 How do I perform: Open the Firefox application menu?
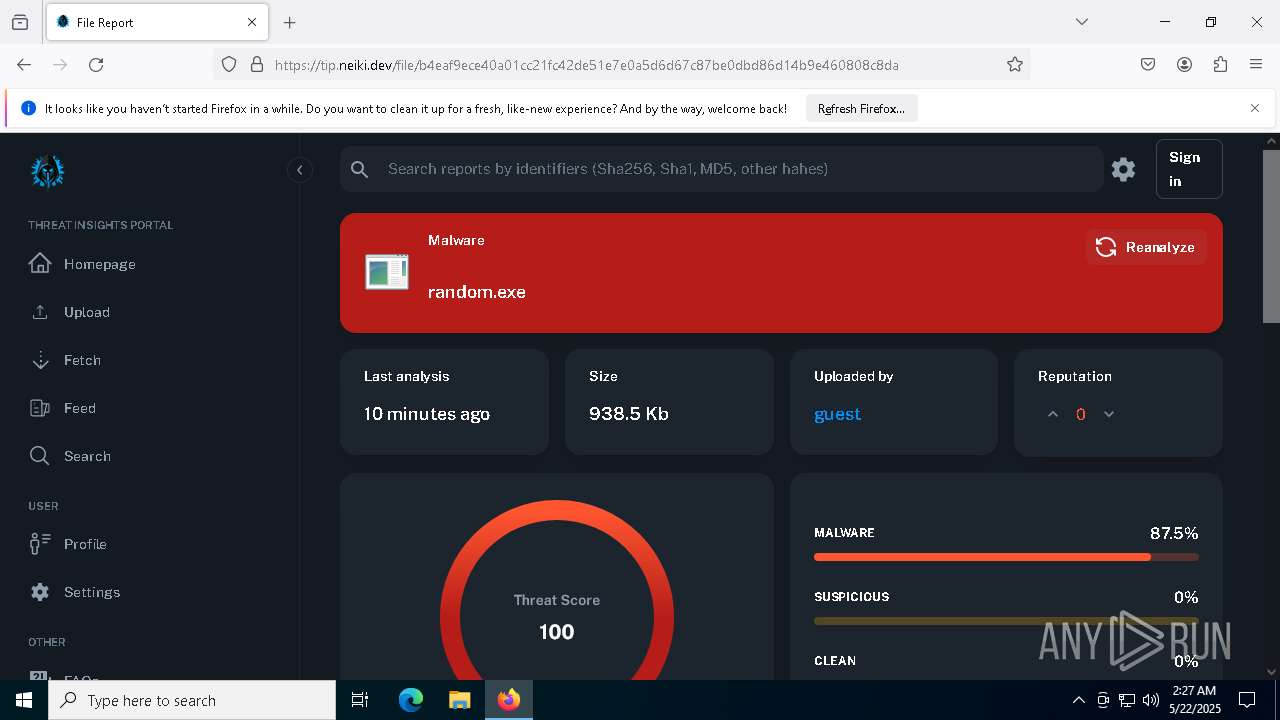pyautogui.click(x=1256, y=64)
